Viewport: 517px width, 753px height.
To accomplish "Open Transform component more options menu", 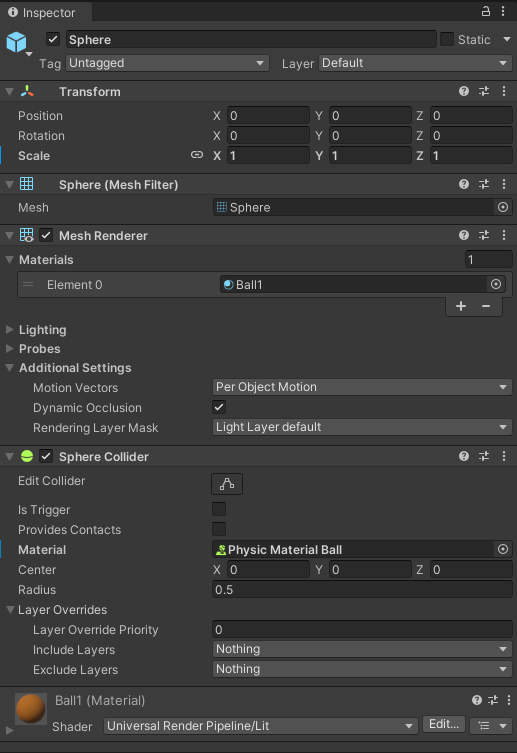I will click(504, 91).
